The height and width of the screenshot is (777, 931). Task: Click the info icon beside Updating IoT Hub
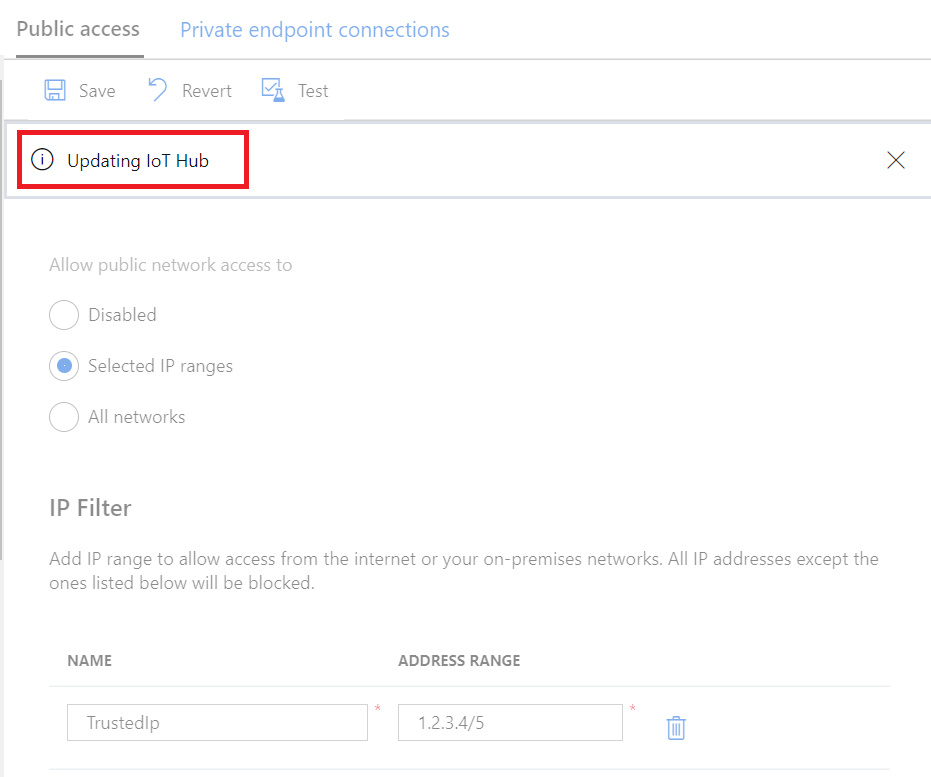(x=42, y=160)
